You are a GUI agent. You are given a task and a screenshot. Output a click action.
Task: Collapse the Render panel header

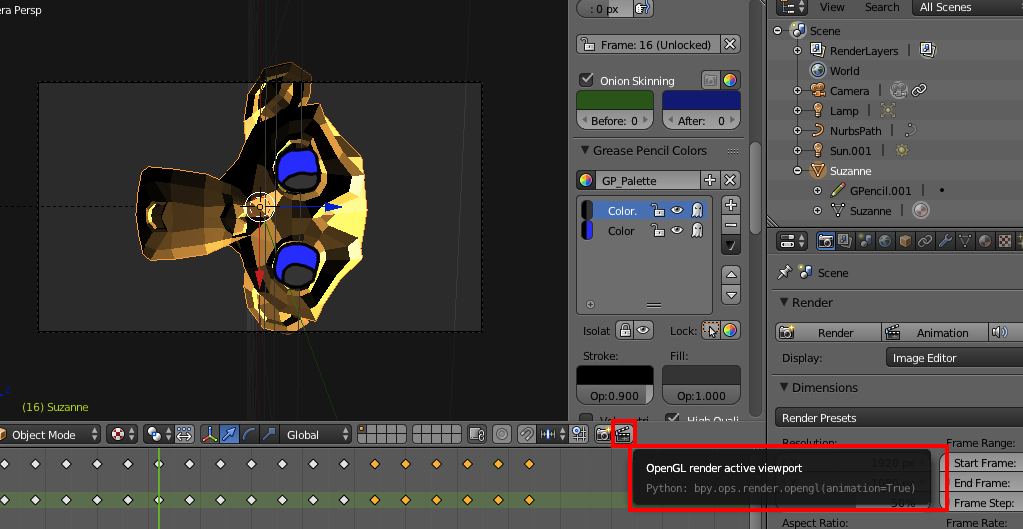point(784,303)
